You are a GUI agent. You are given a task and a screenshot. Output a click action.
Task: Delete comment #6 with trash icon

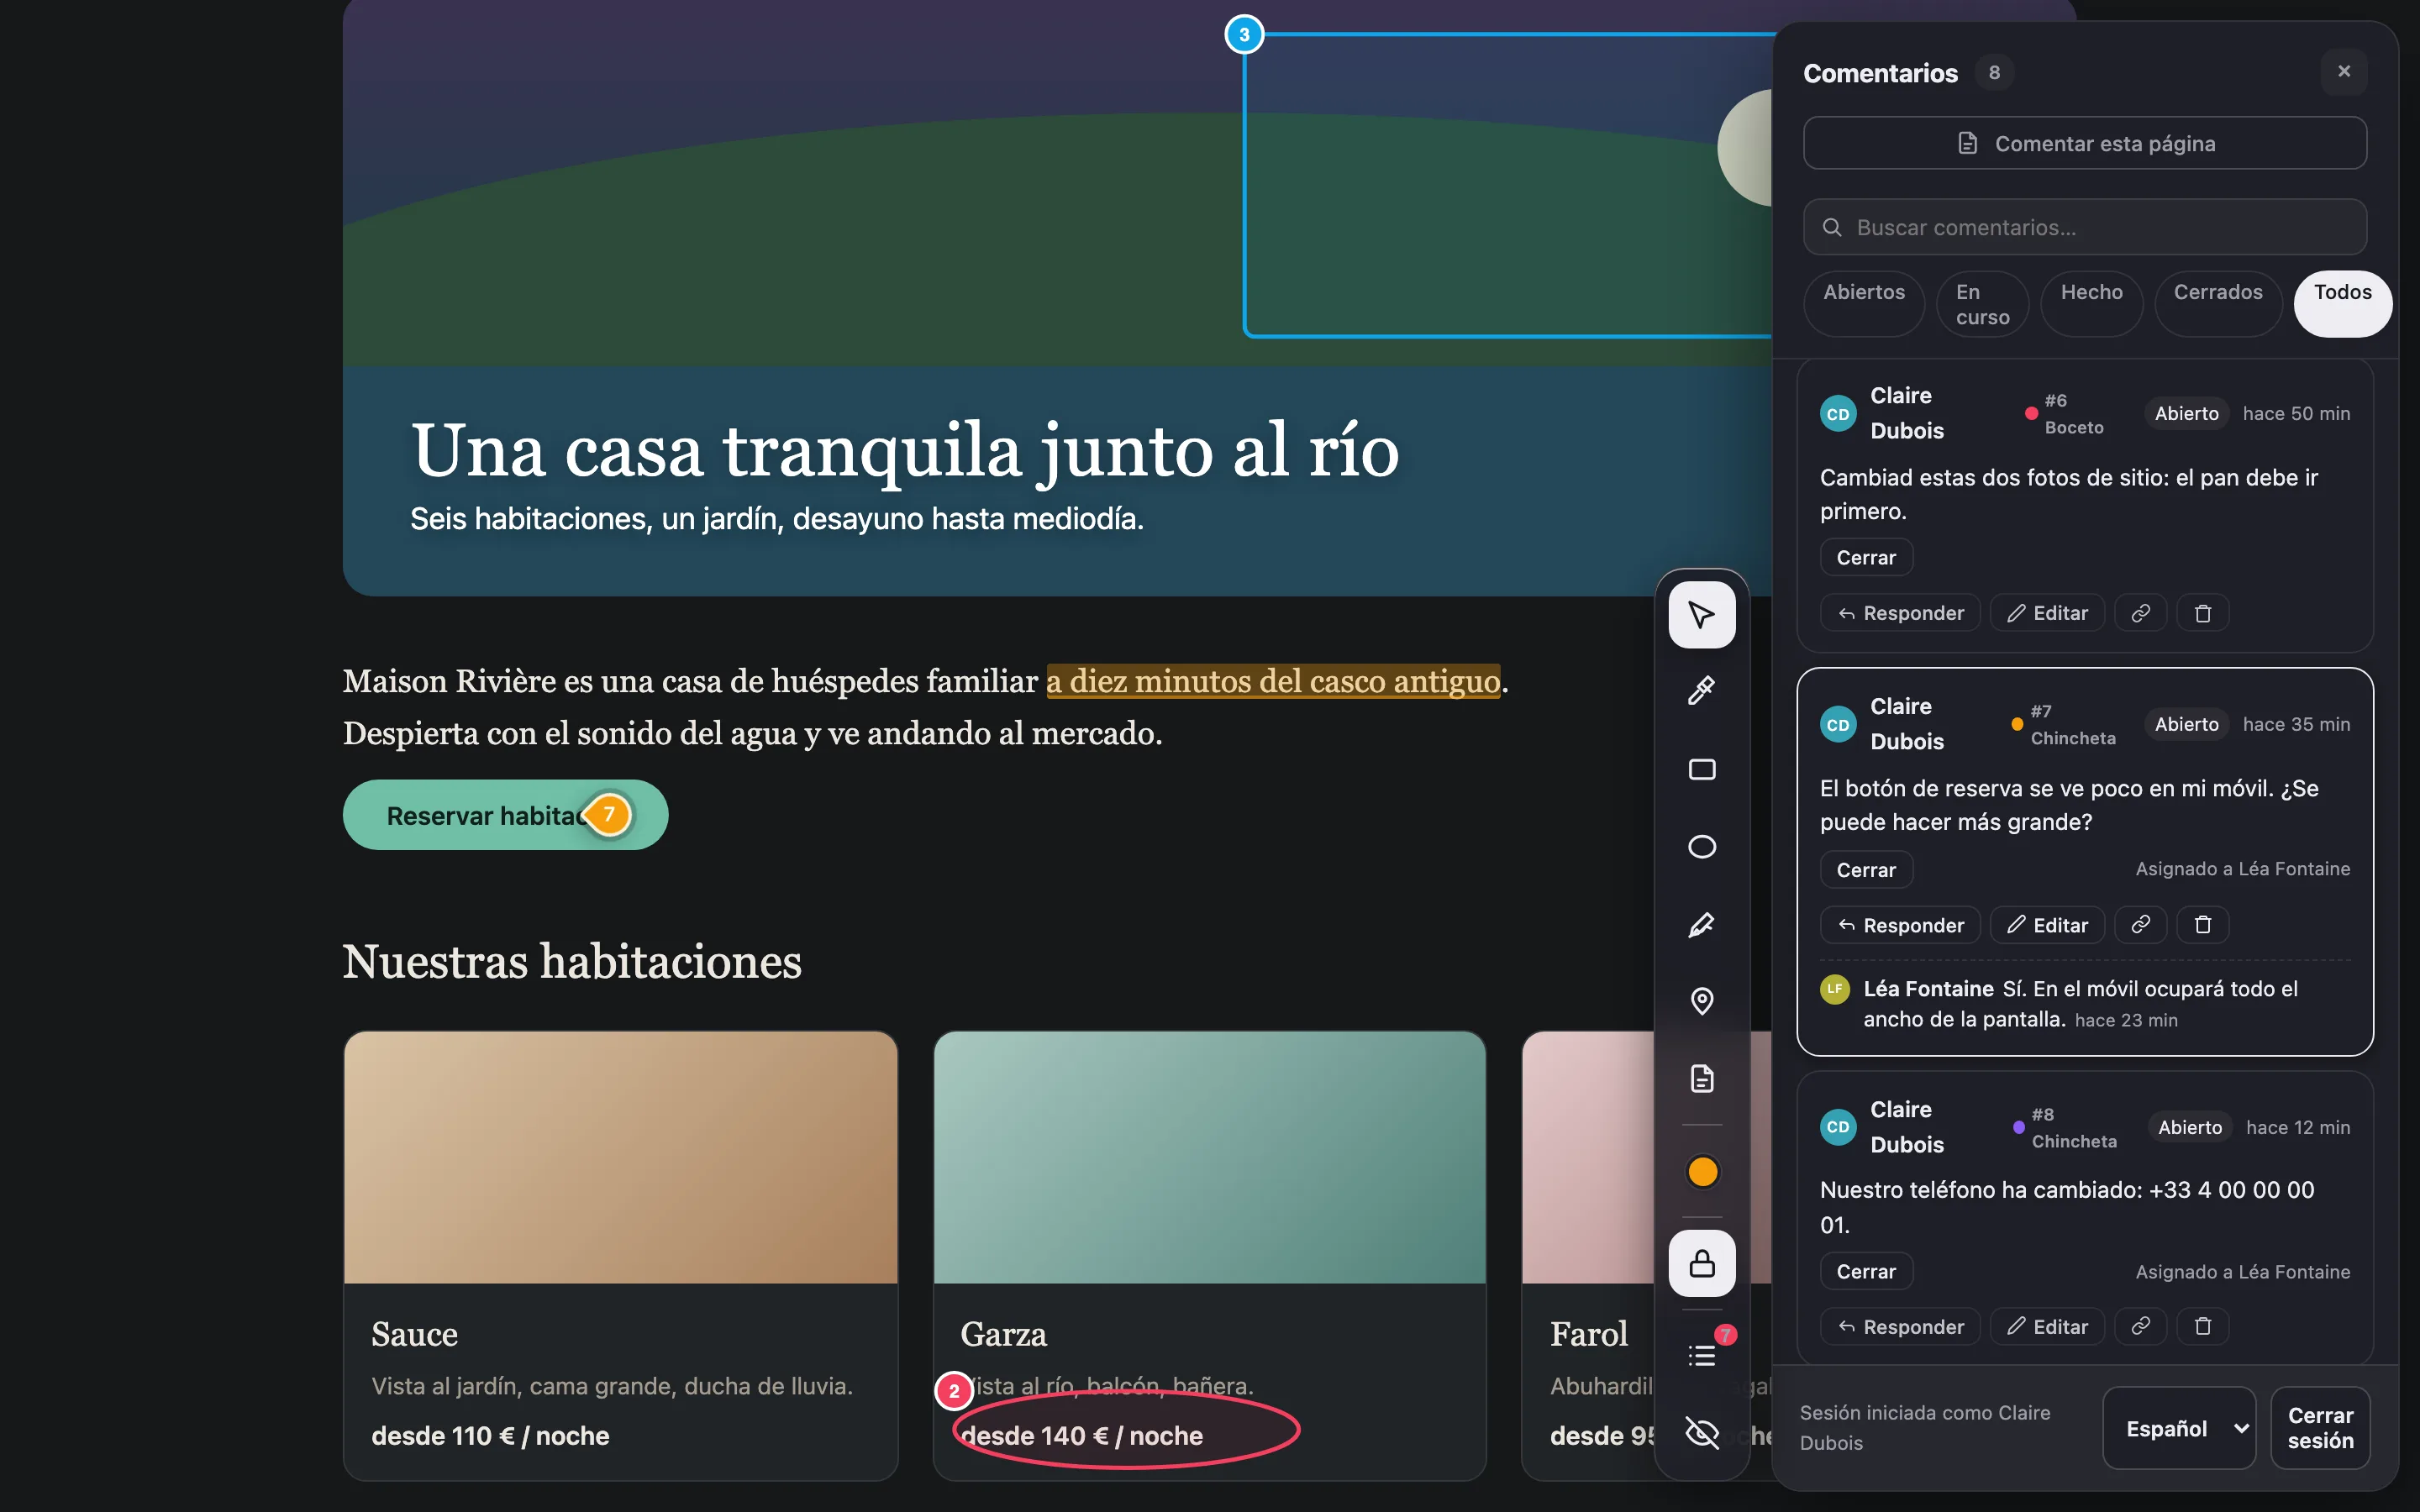[x=2203, y=613]
